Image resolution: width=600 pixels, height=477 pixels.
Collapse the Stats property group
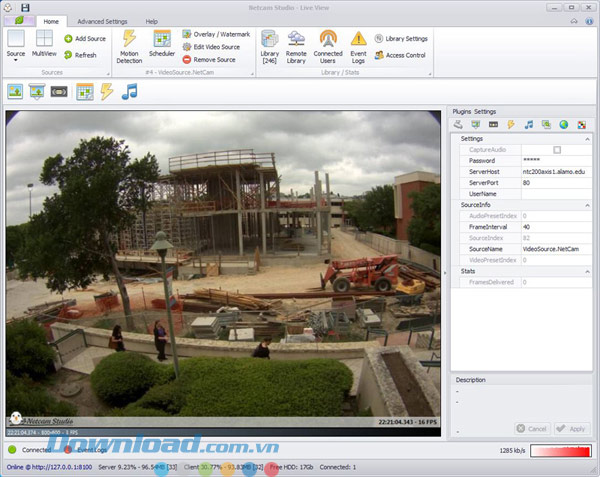tap(587, 272)
